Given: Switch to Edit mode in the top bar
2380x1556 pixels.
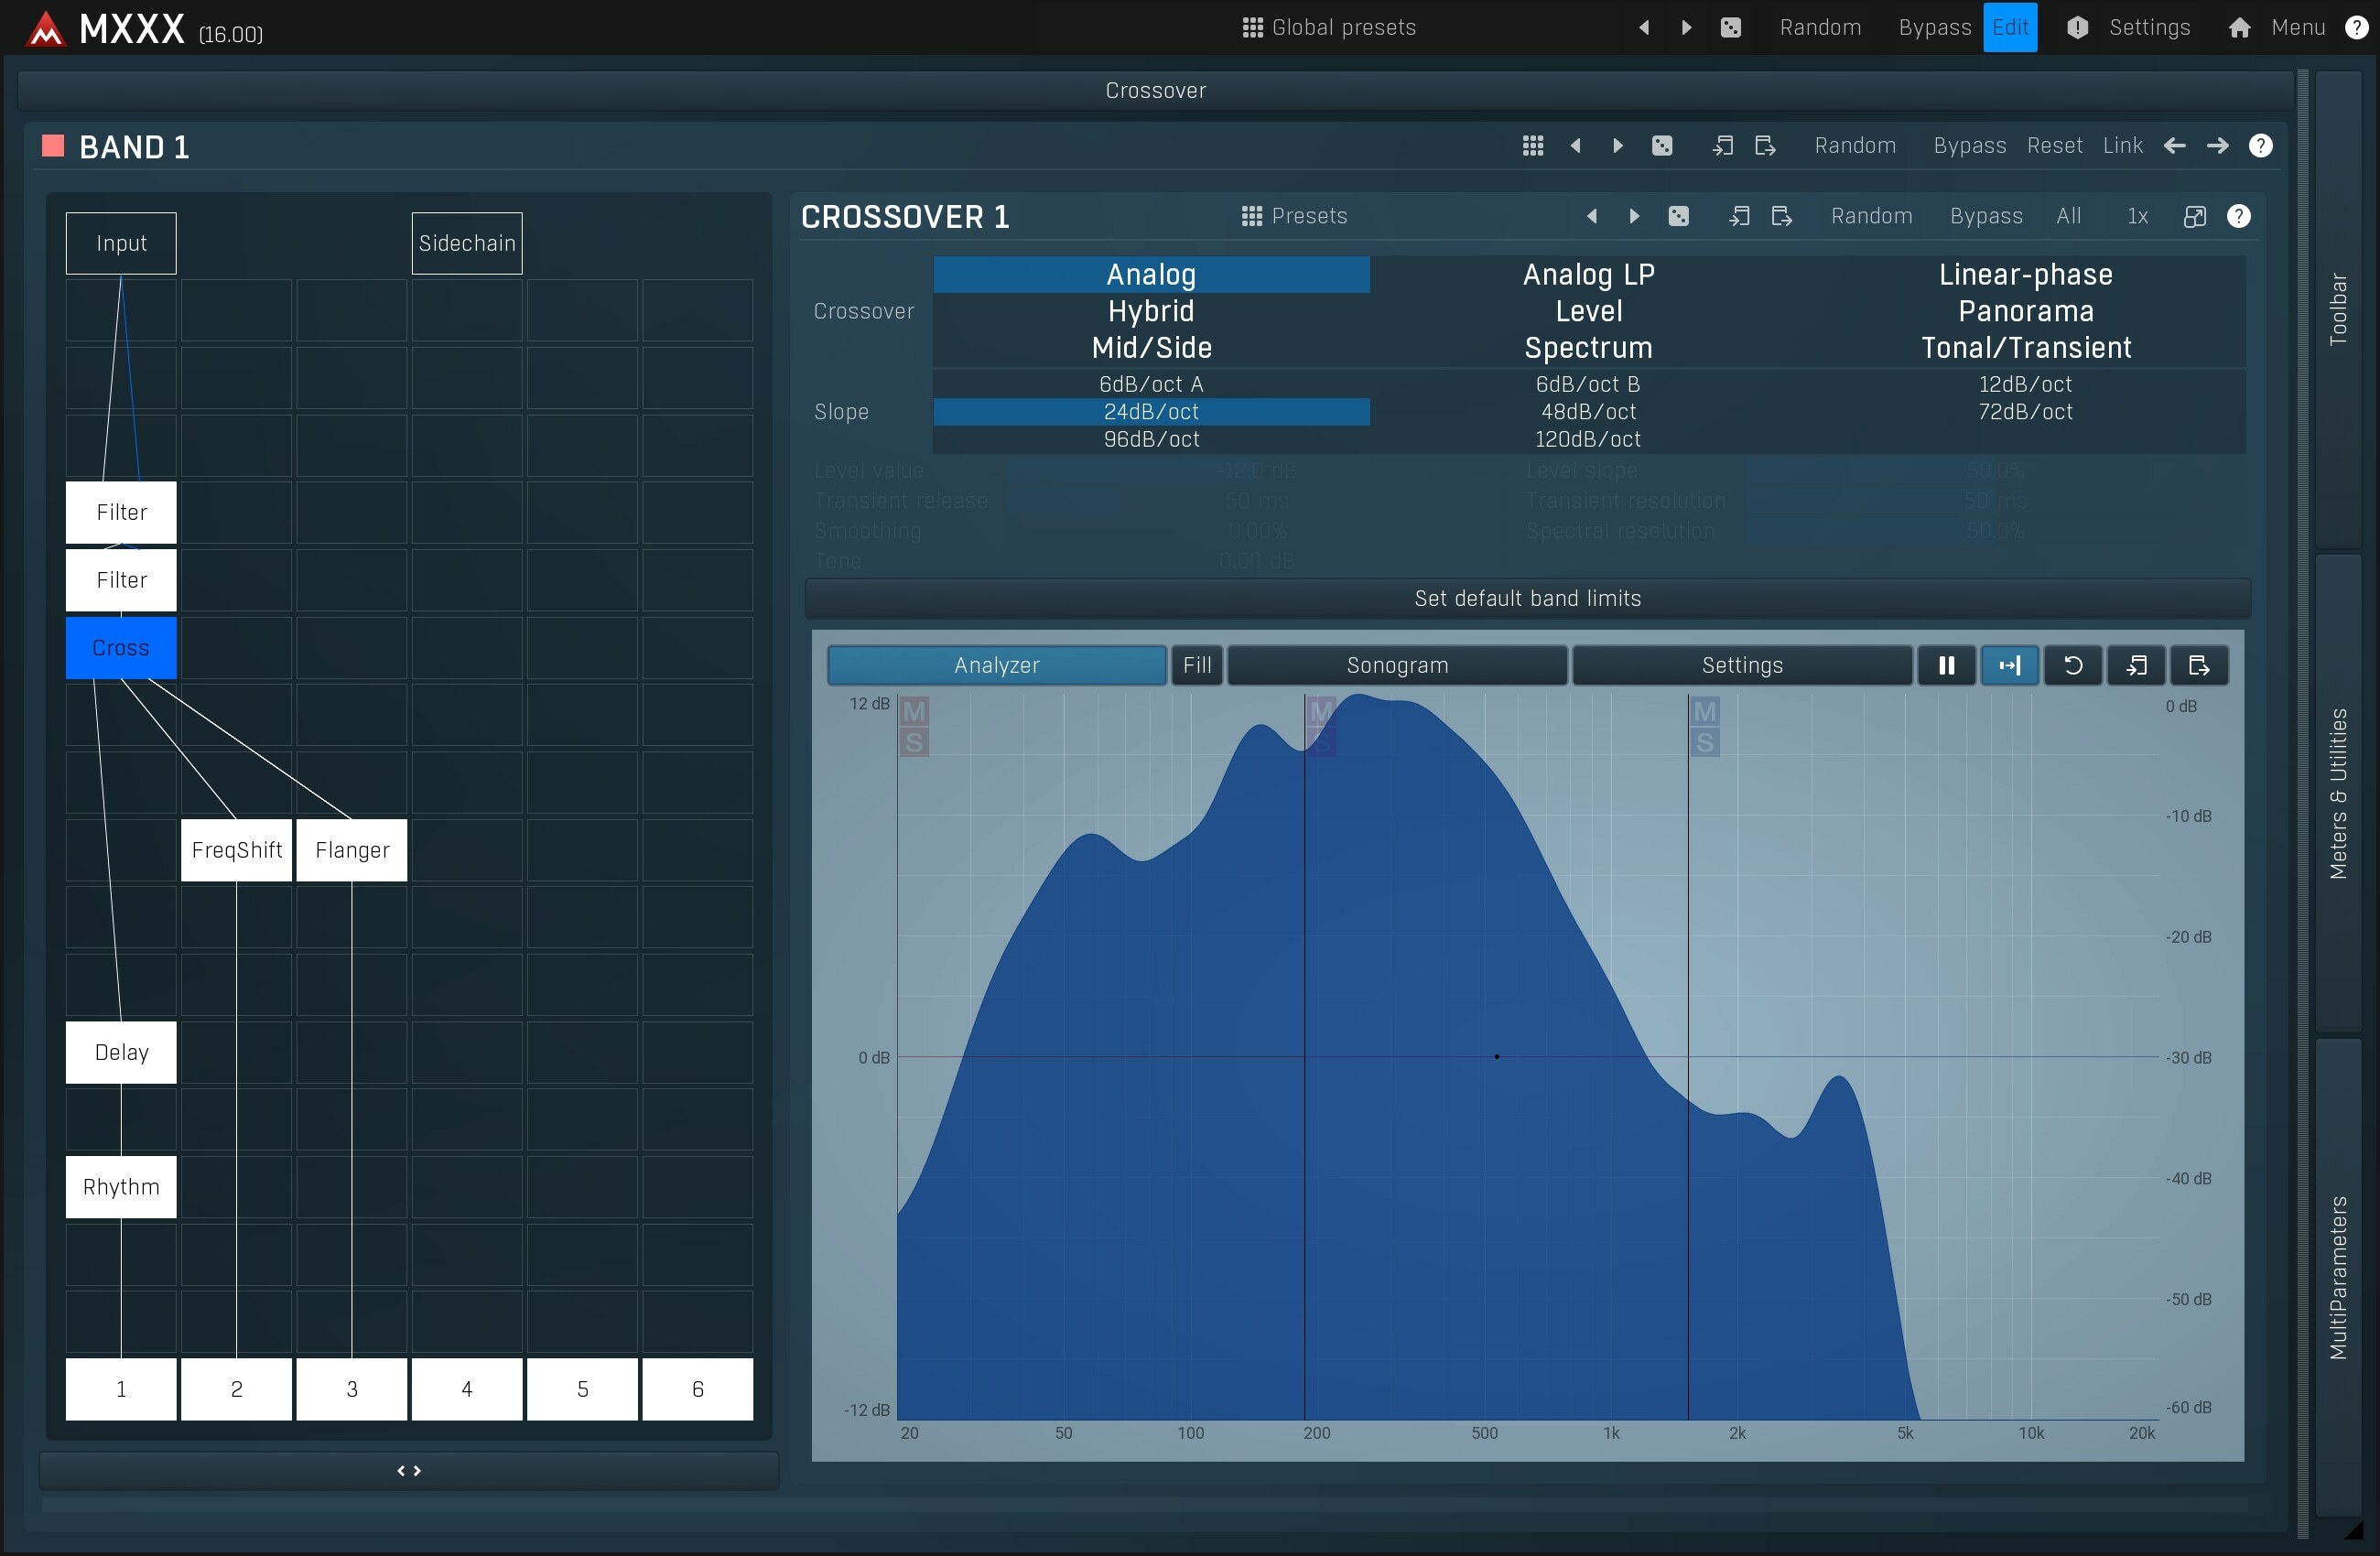Looking at the screenshot, I should click(x=2010, y=27).
